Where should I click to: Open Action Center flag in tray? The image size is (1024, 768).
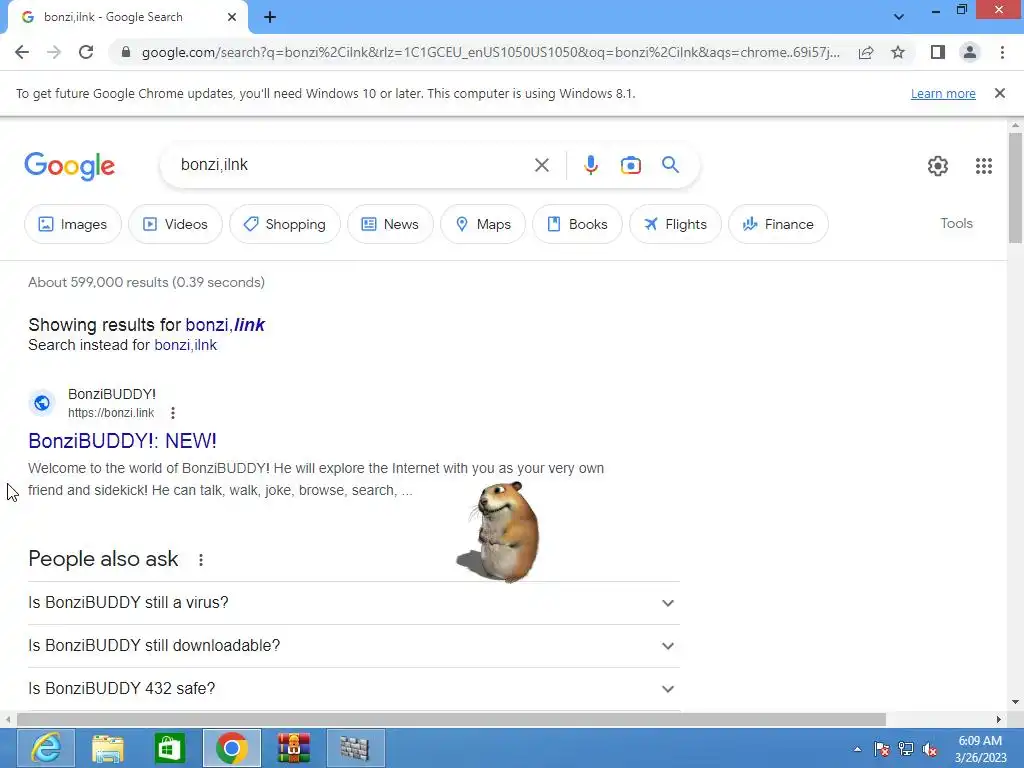[882, 749]
